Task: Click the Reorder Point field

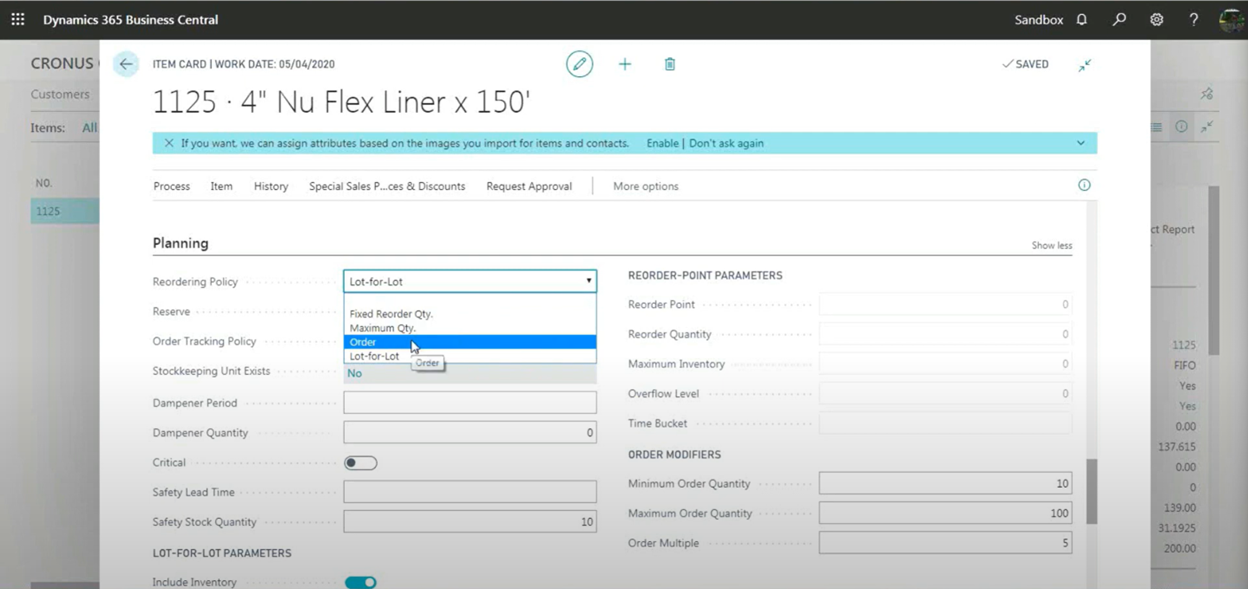Action: point(945,304)
